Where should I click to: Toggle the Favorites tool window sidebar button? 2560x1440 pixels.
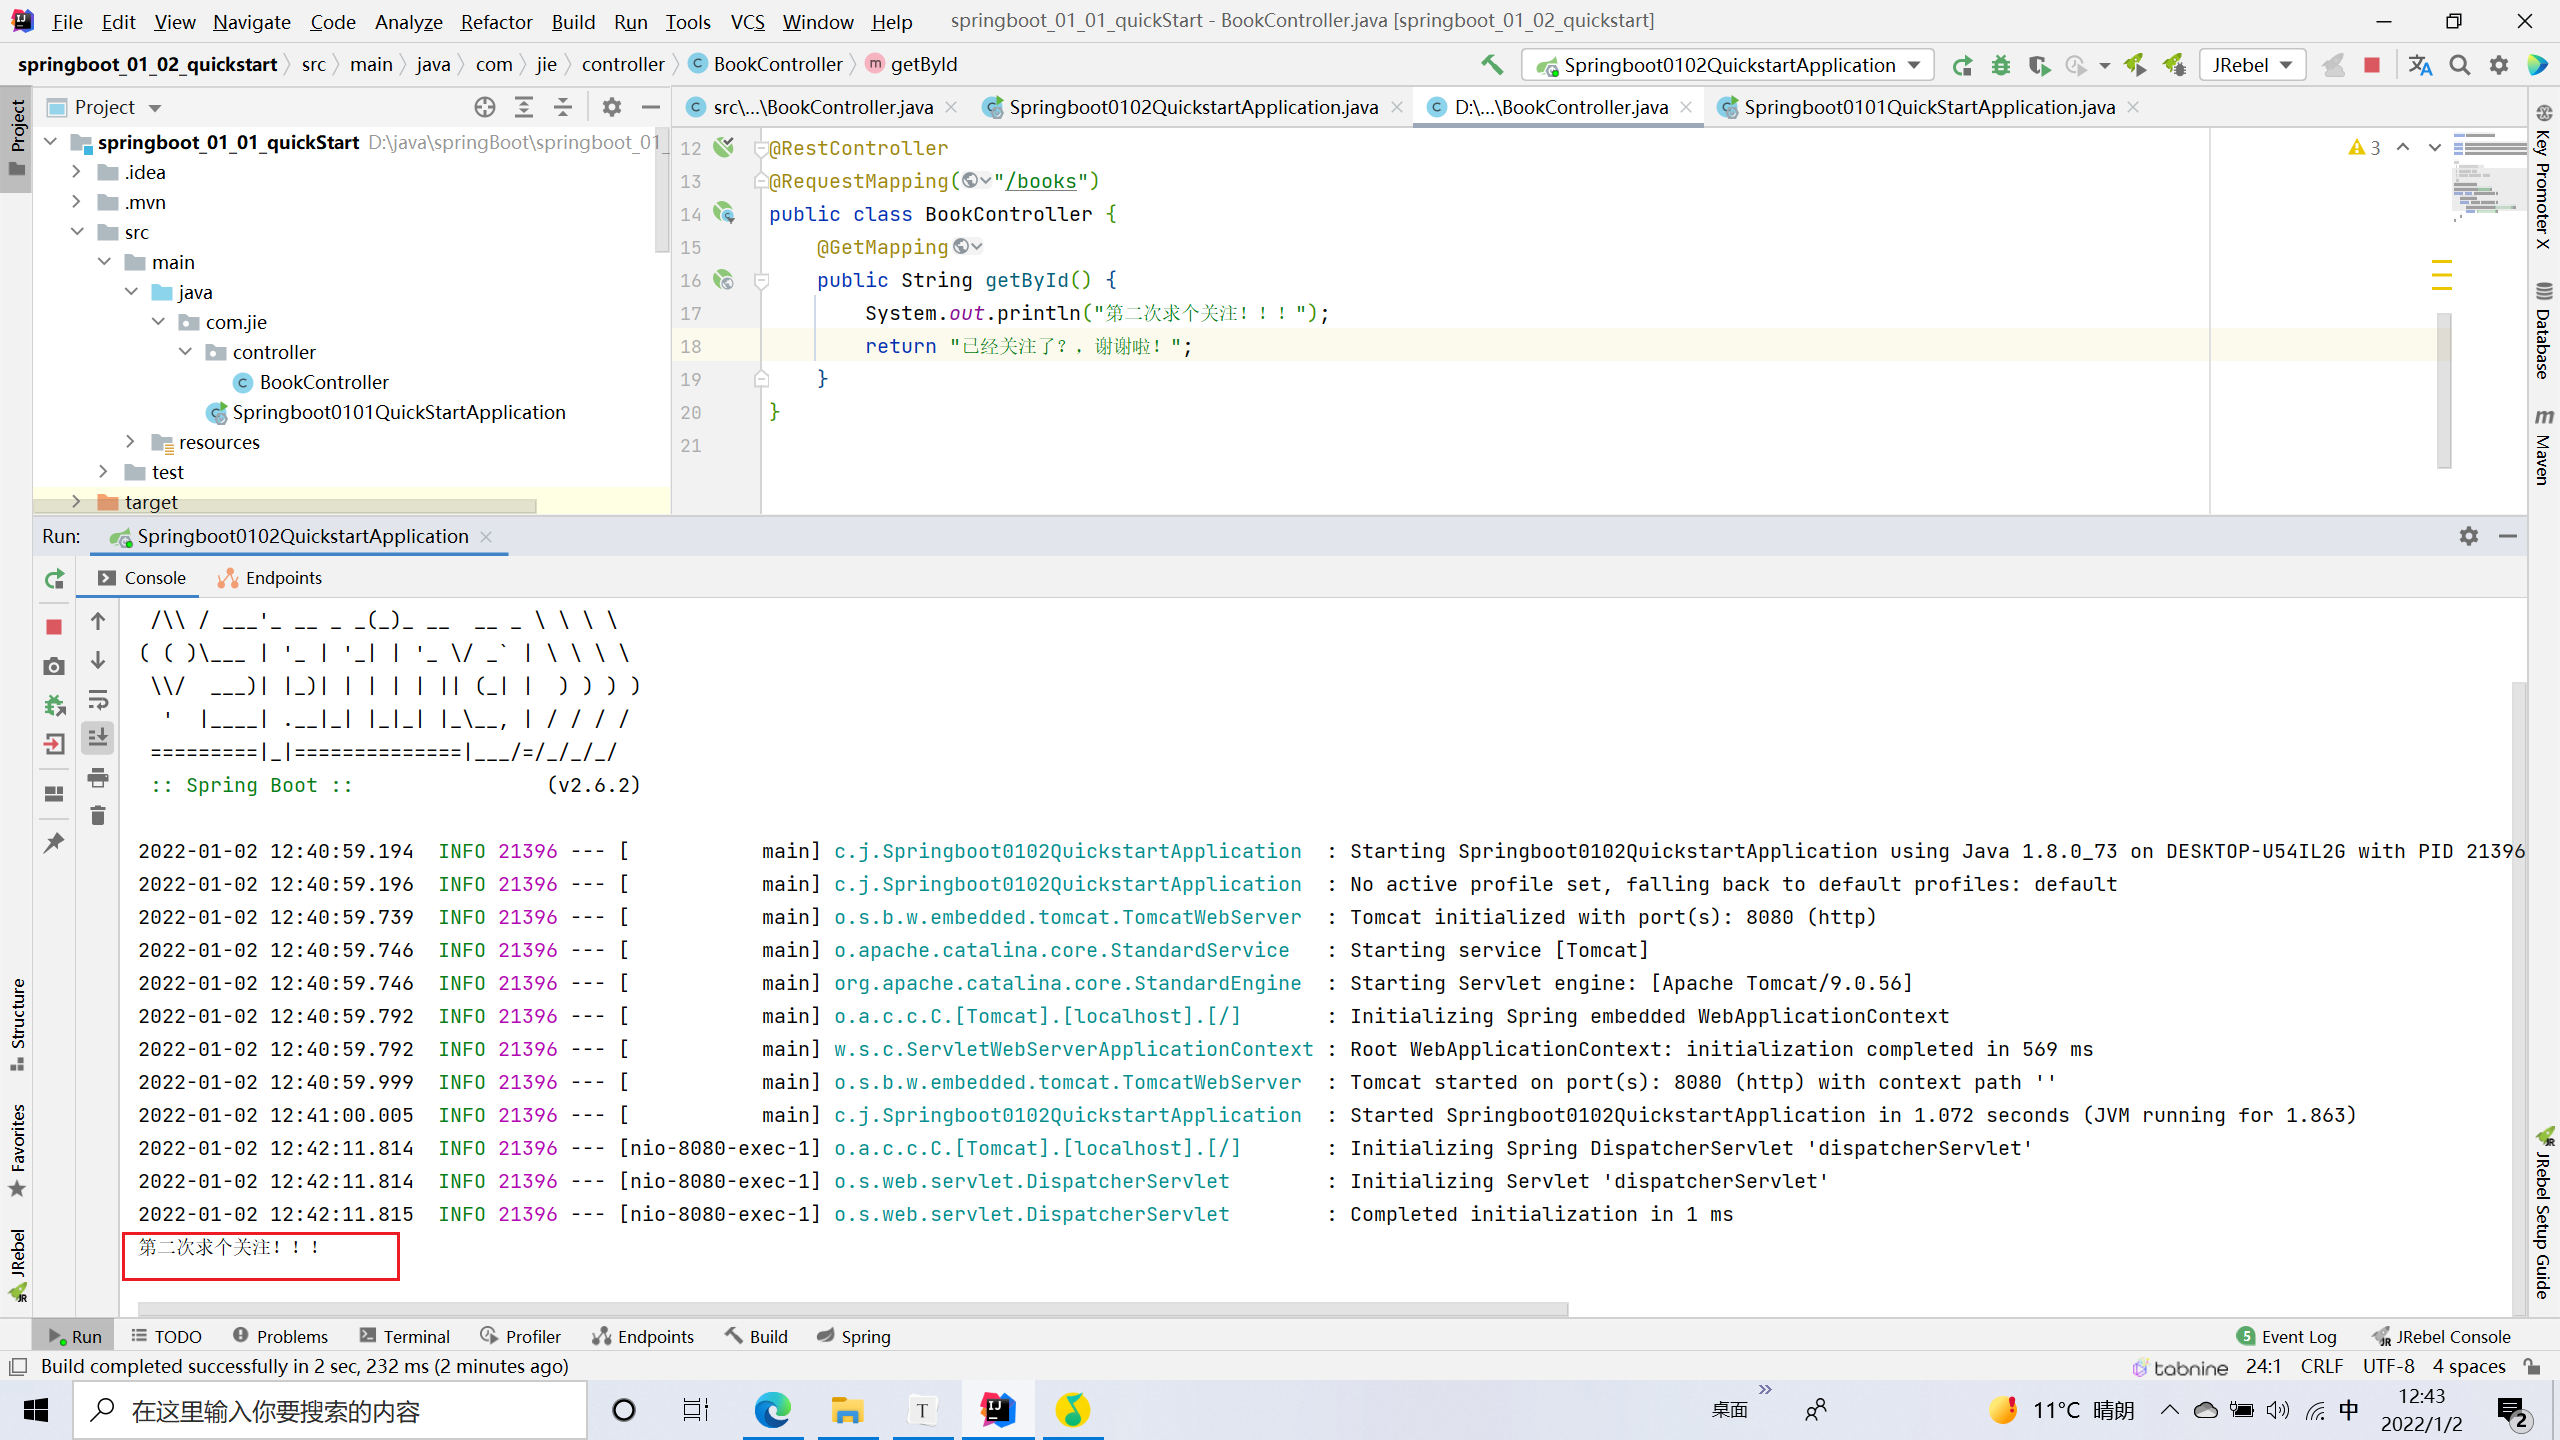(x=17, y=1150)
